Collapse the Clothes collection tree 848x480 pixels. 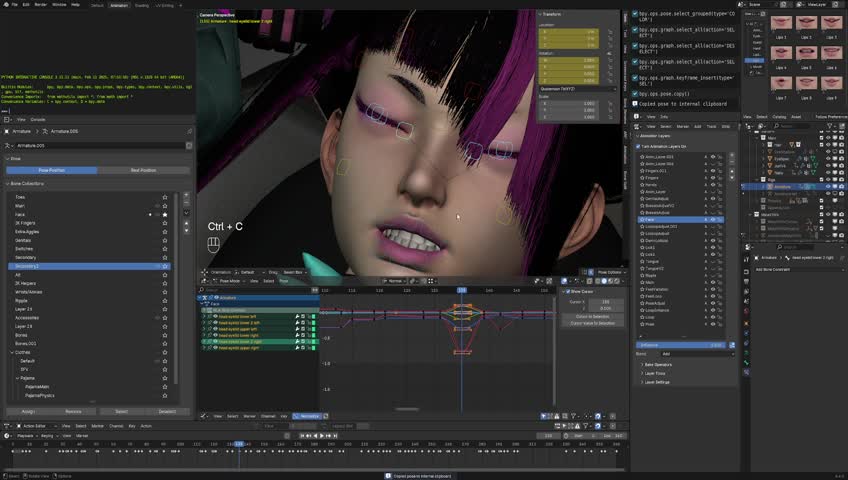[x=12, y=352]
